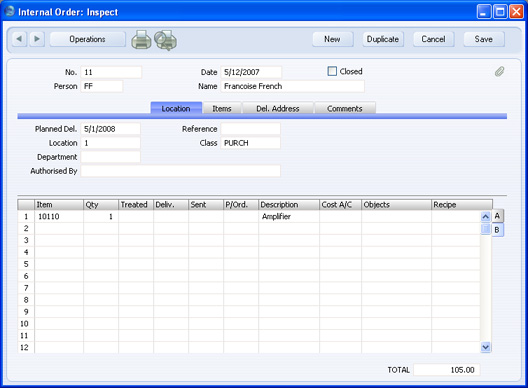Click the Item column header

click(59, 205)
